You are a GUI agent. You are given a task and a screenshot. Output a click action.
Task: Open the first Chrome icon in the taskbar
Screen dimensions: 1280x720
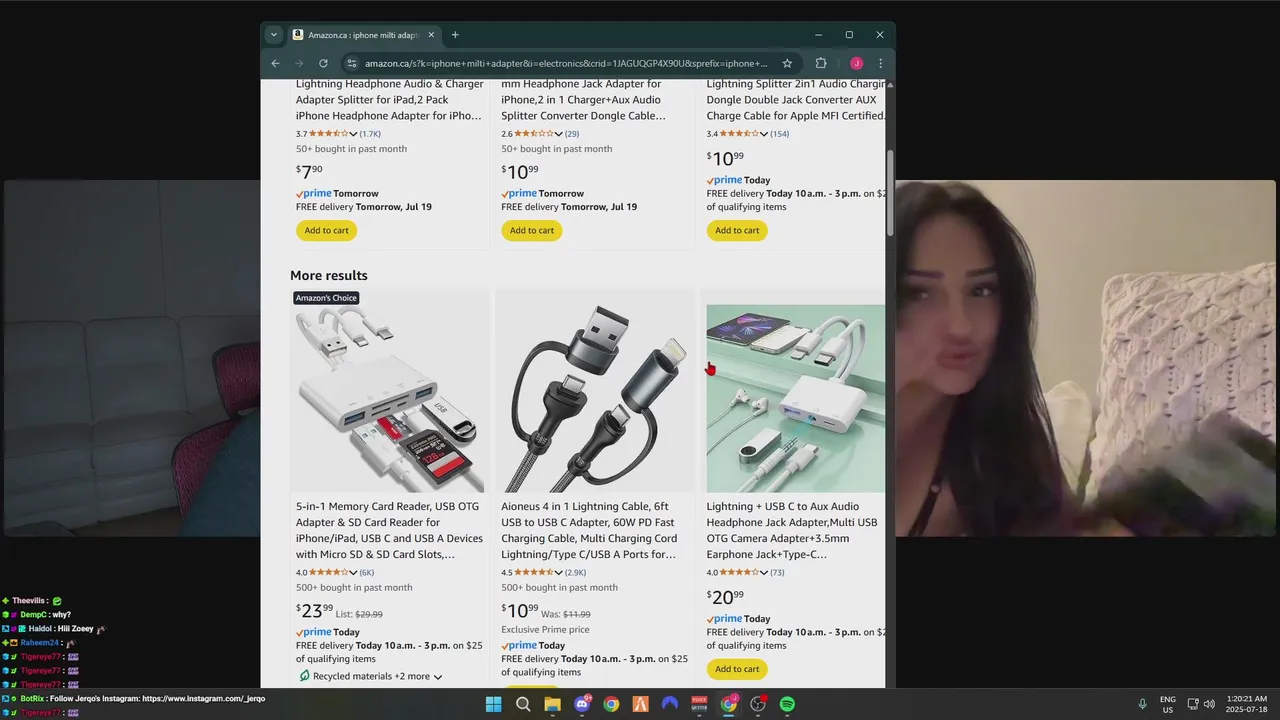[x=611, y=704]
